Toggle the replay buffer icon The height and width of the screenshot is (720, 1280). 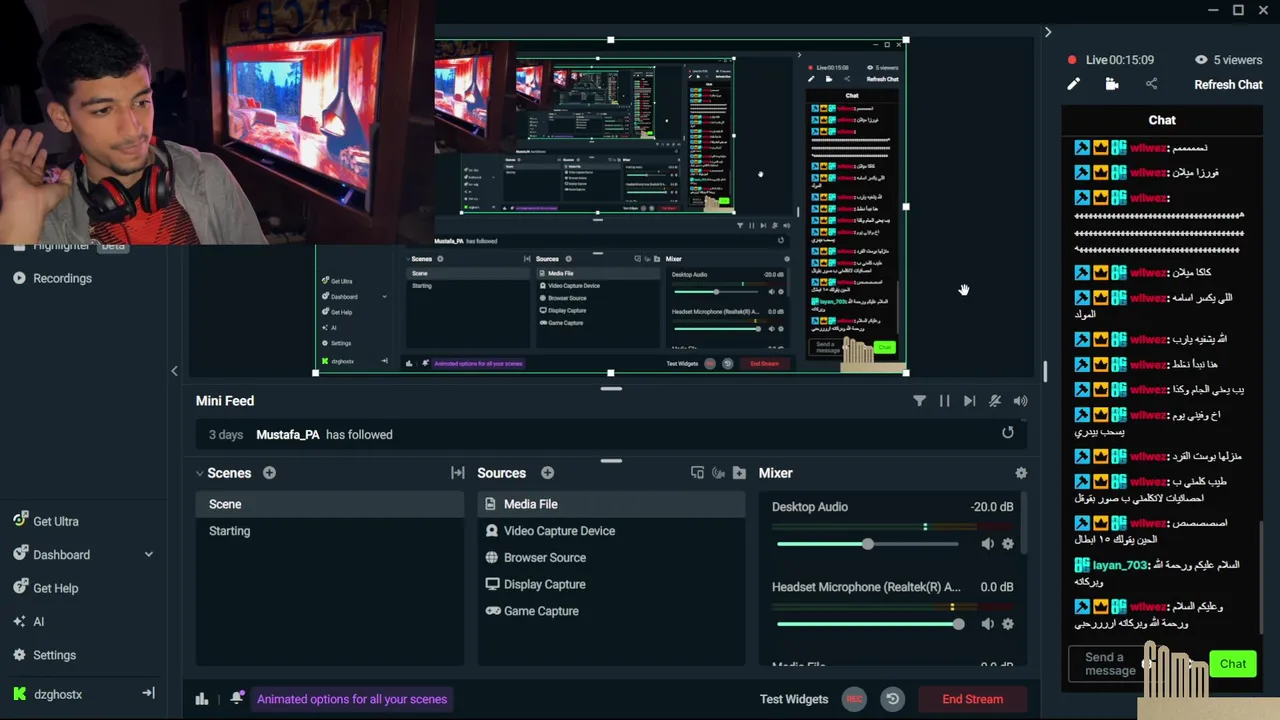point(893,699)
